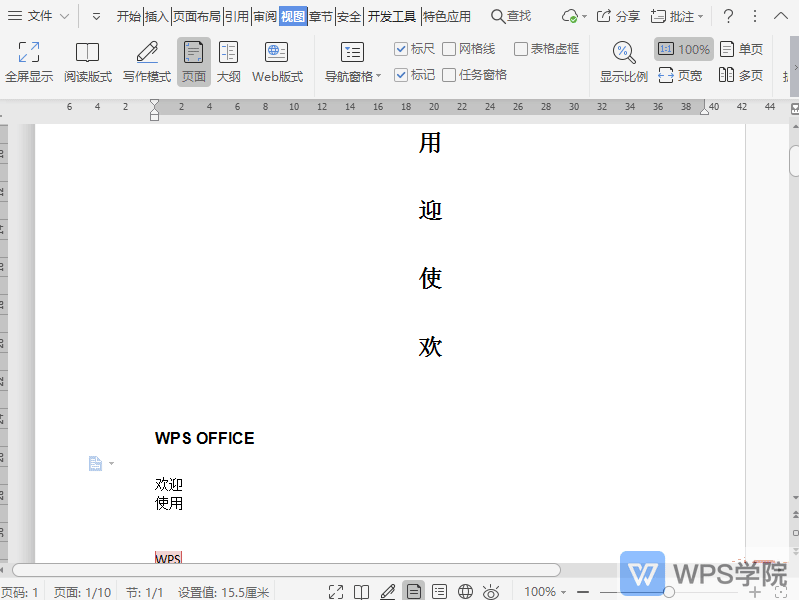The width and height of the screenshot is (799, 600).
Task: Select the 页面 page view button
Action: (x=194, y=62)
